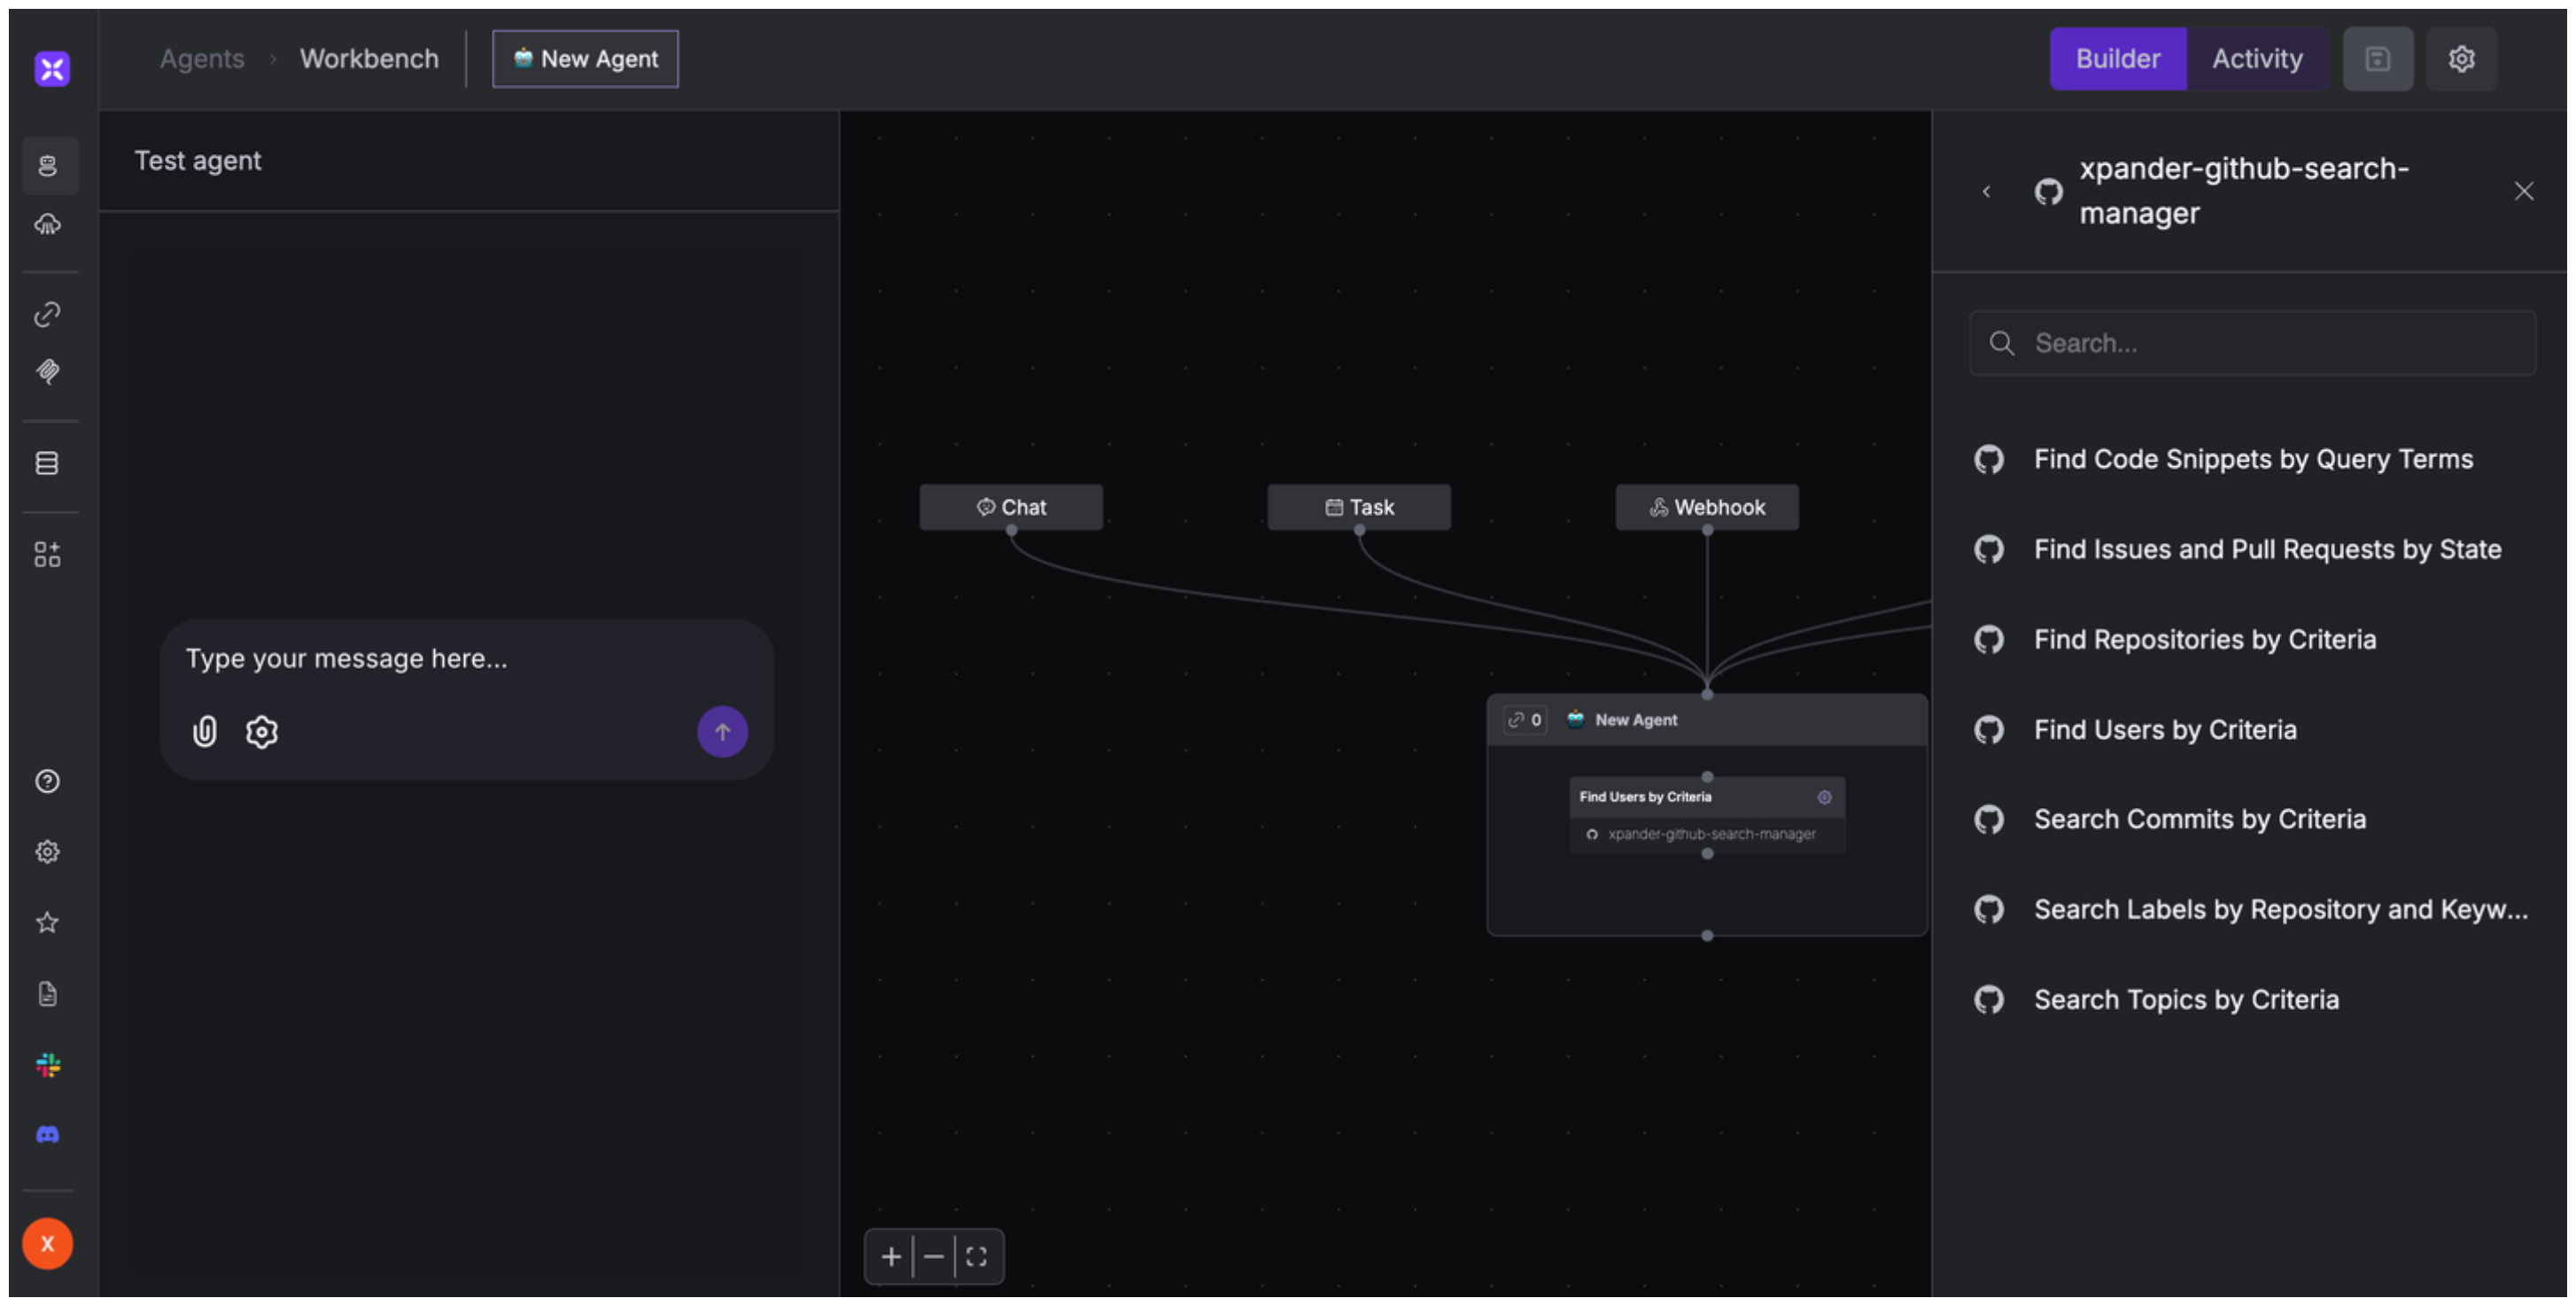Click the fit-to-view icon on canvas controls

(977, 1256)
